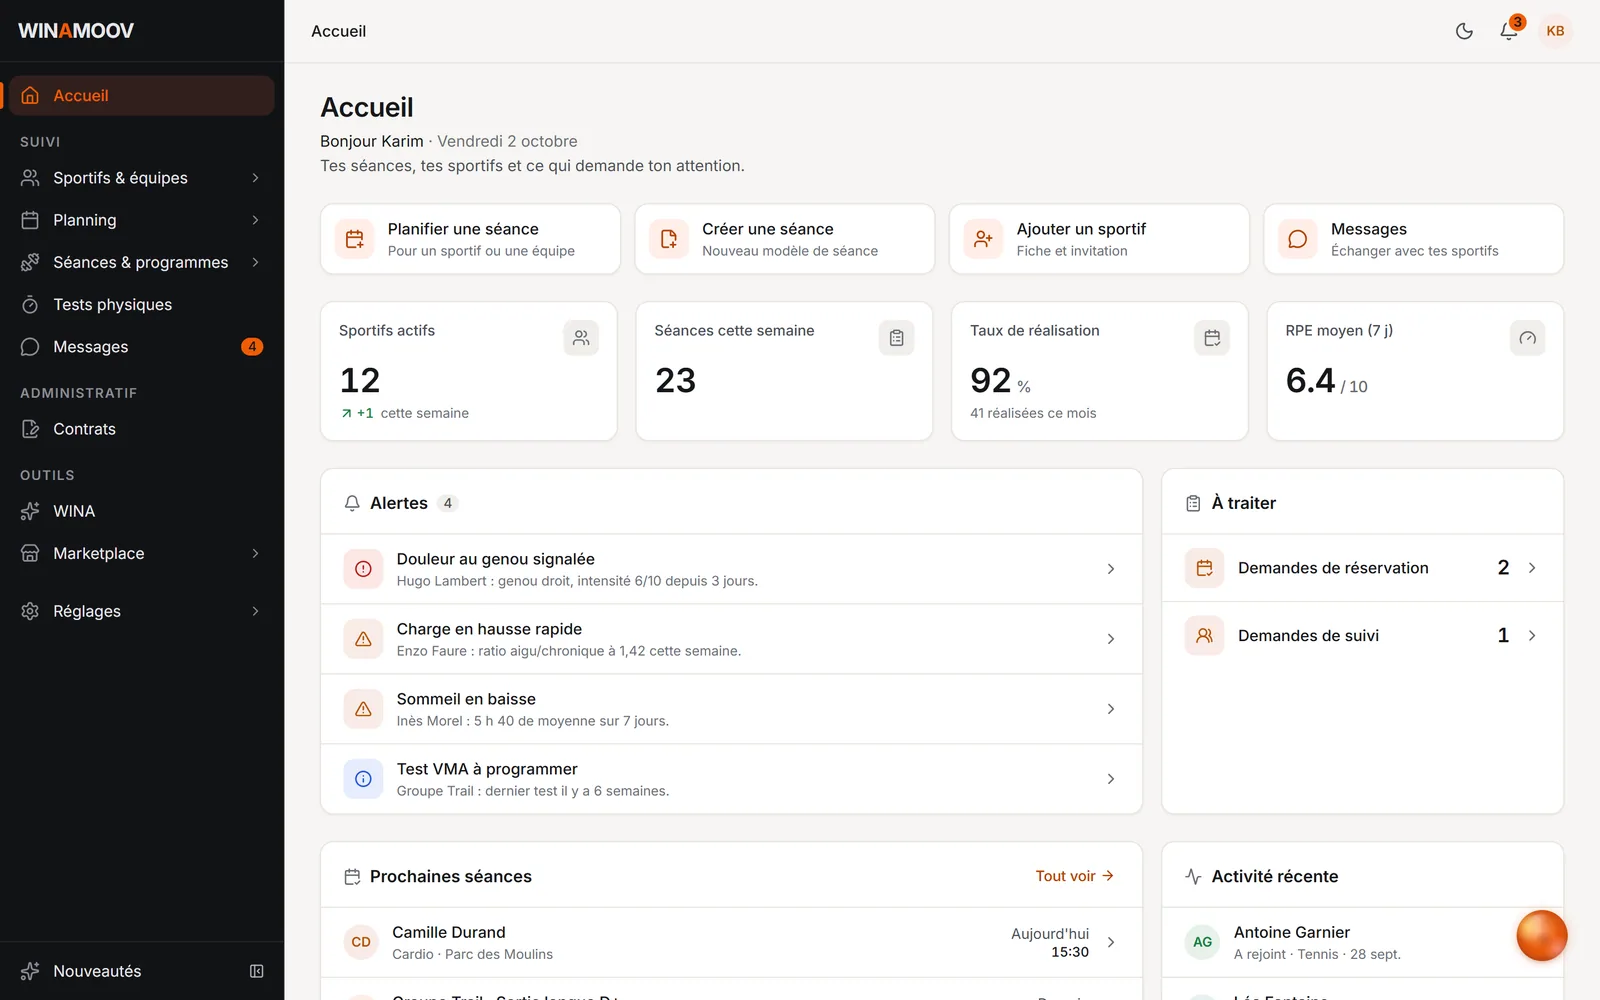
Task: Click the RPE moyen gauge icon
Action: [1527, 338]
